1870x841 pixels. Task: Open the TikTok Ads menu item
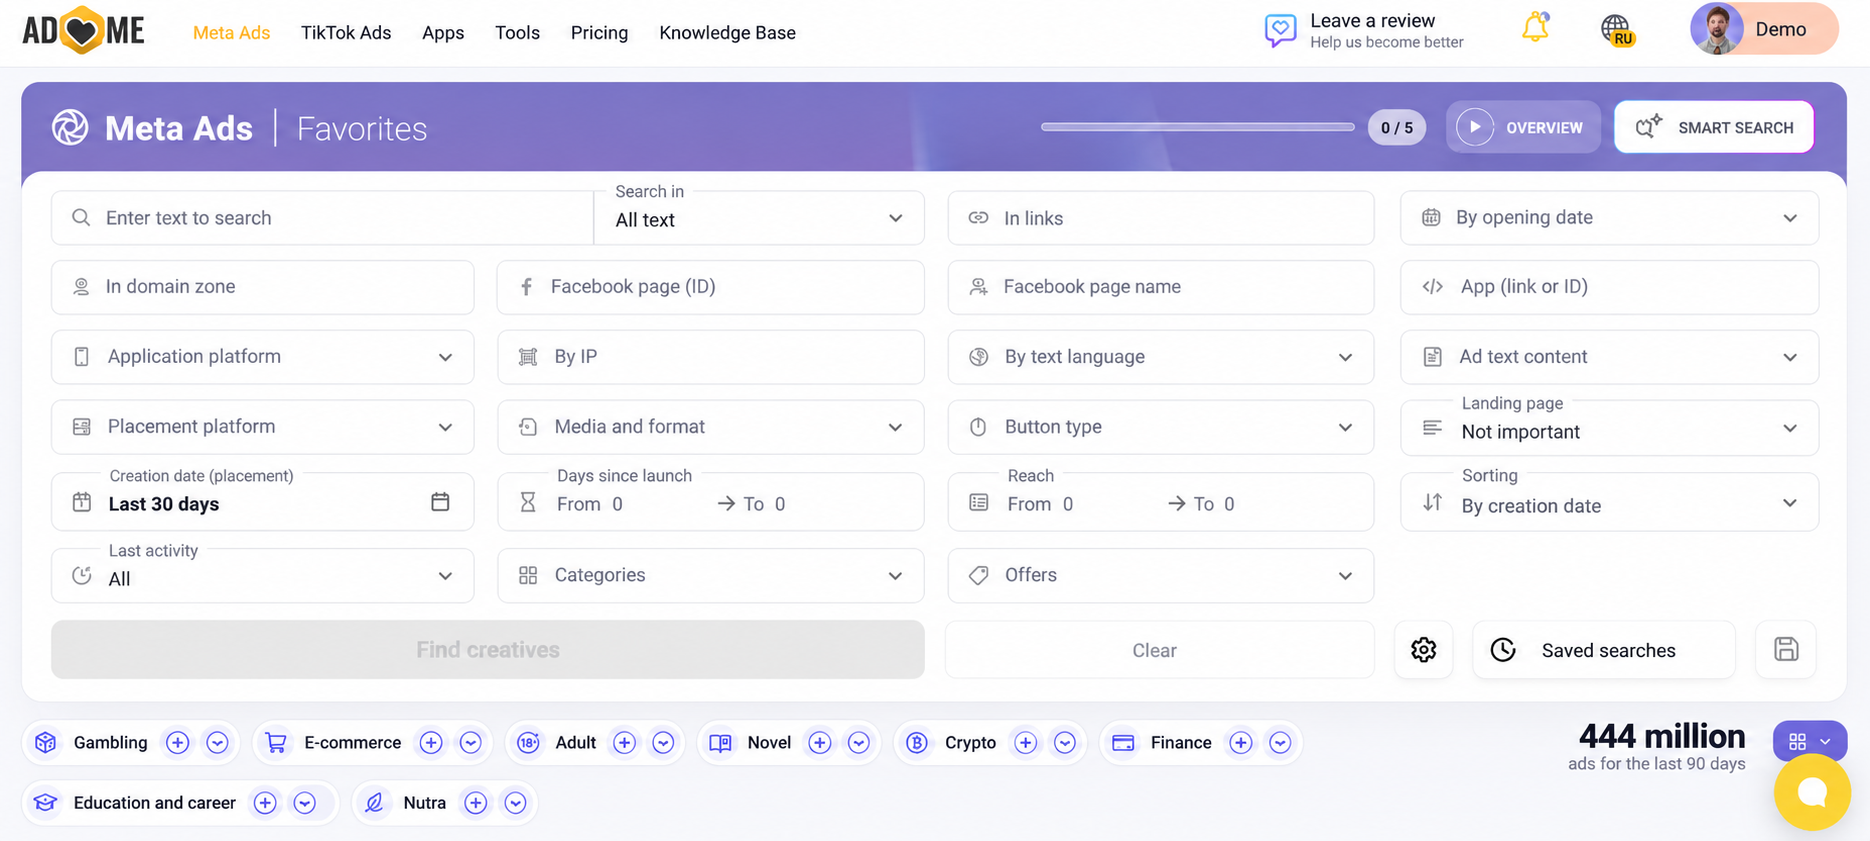coord(346,33)
